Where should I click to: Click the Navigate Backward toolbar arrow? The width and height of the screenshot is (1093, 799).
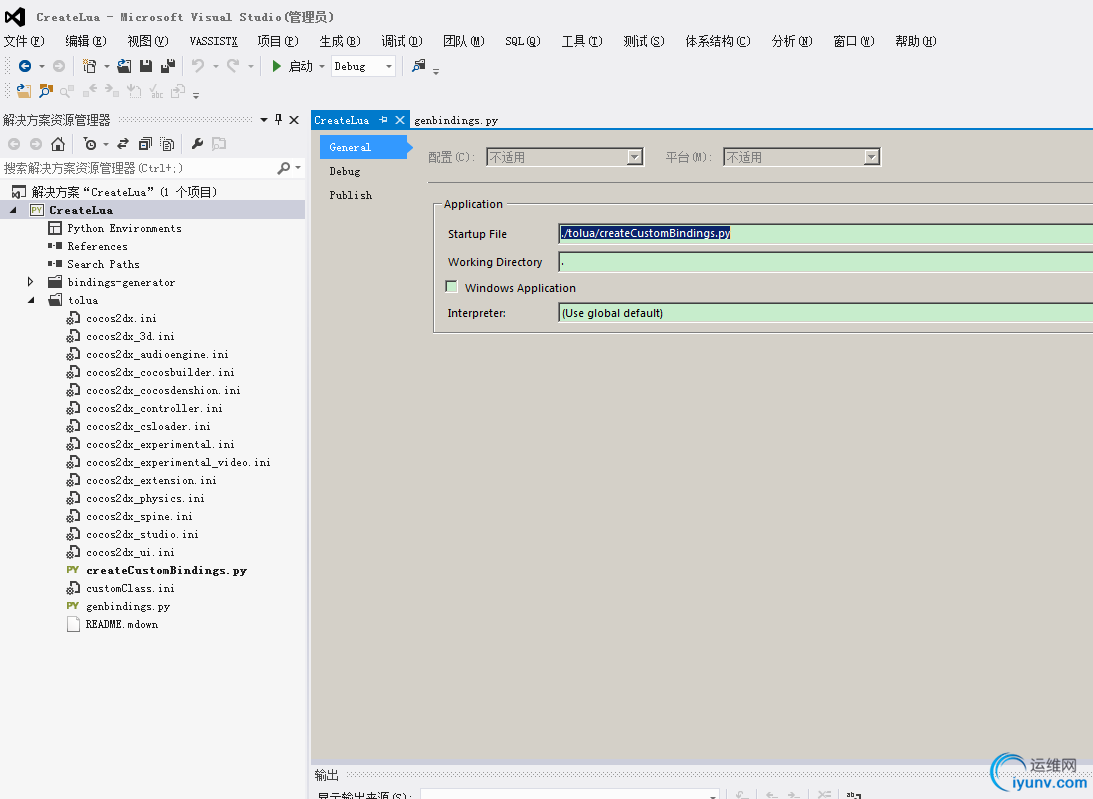point(25,66)
